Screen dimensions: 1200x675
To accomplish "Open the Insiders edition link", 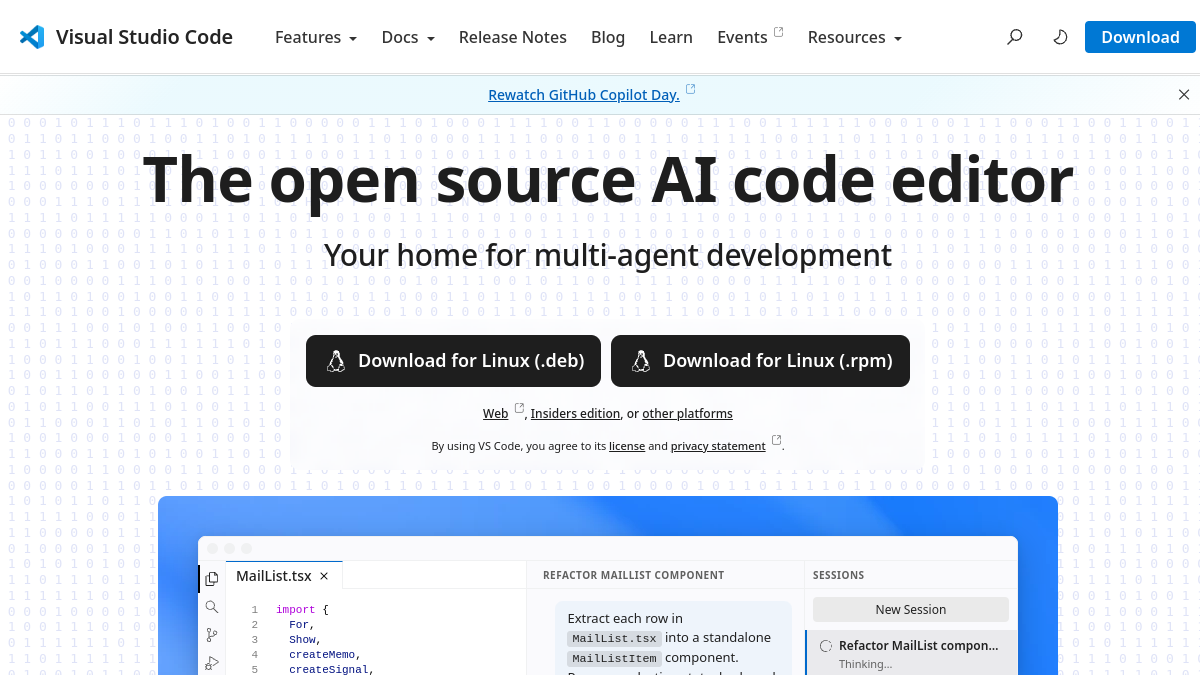I will (575, 414).
